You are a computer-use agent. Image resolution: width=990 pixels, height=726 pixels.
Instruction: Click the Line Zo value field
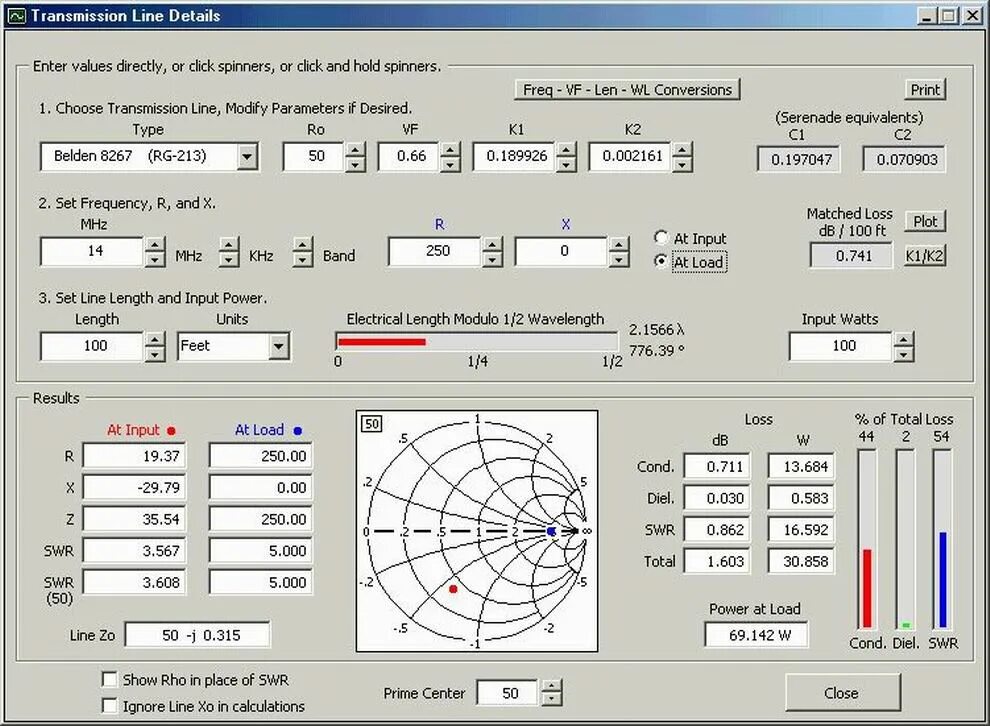tap(198, 634)
